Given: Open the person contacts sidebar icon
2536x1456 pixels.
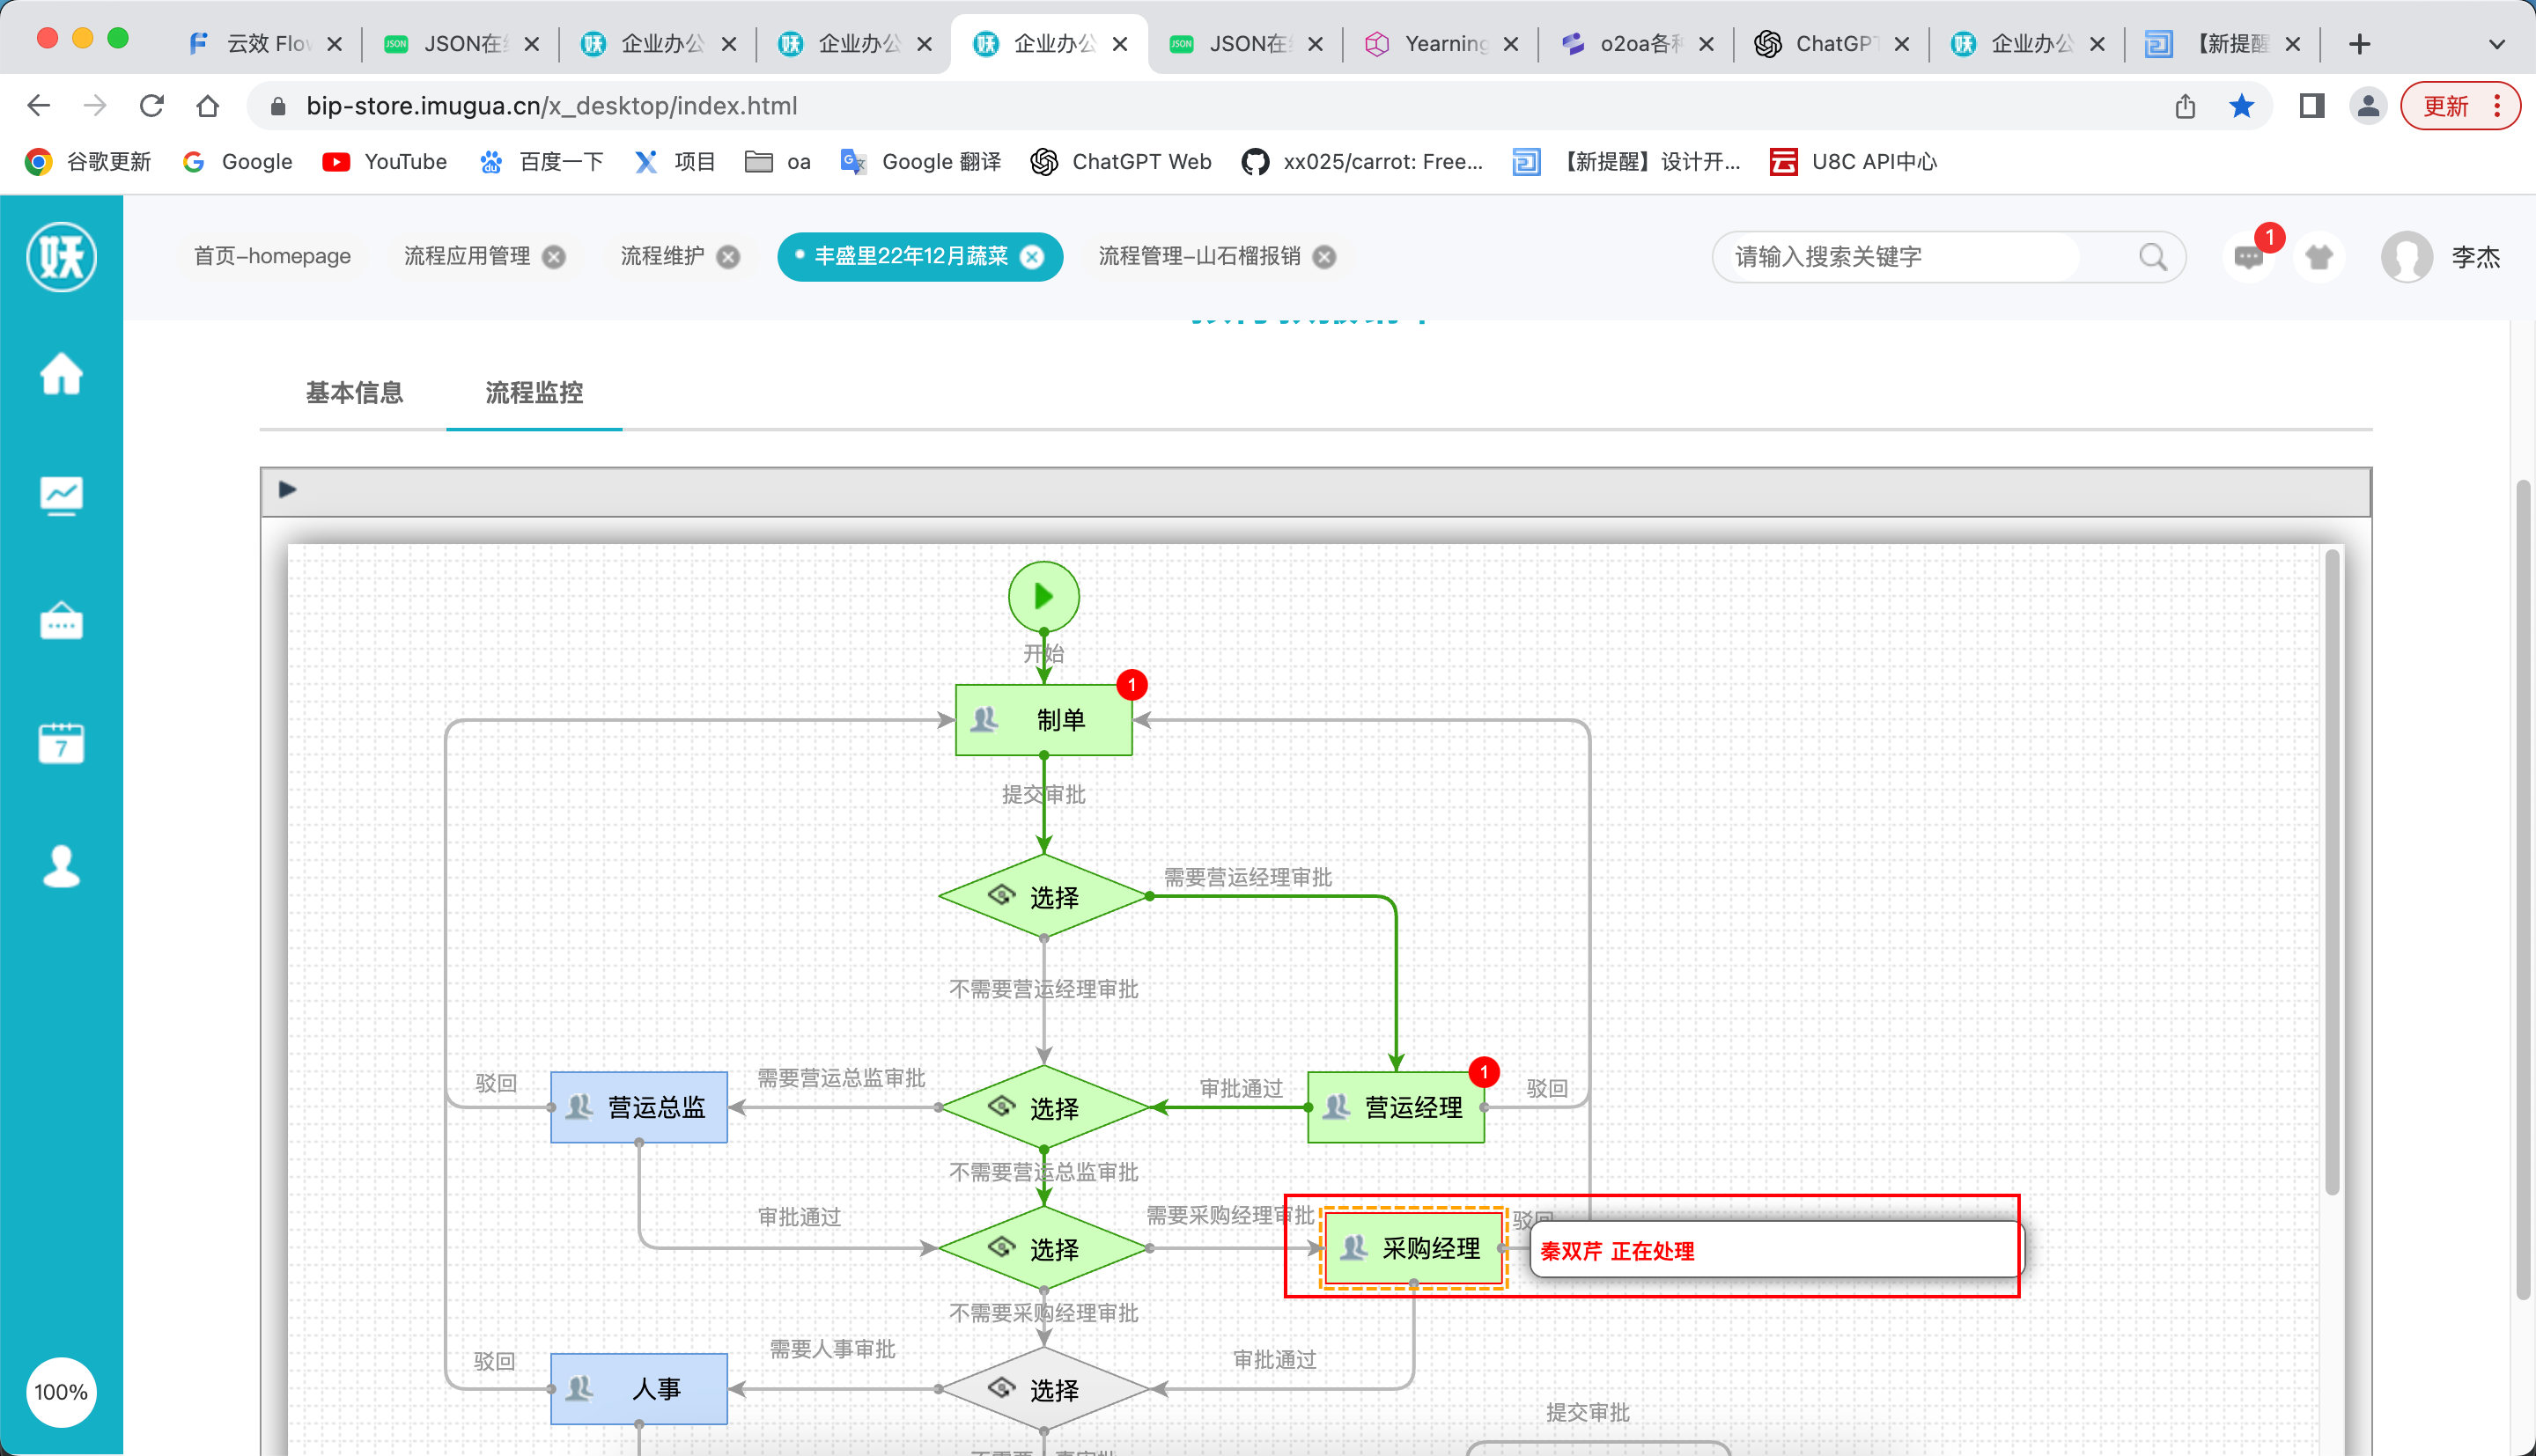Looking at the screenshot, I should click(x=61, y=866).
